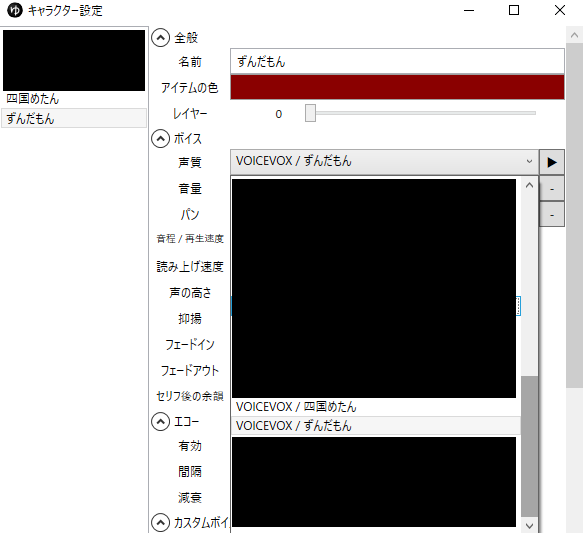This screenshot has width=583, height=533.
Task: Click the セリフ後の余韻 label
Action: [190, 396]
